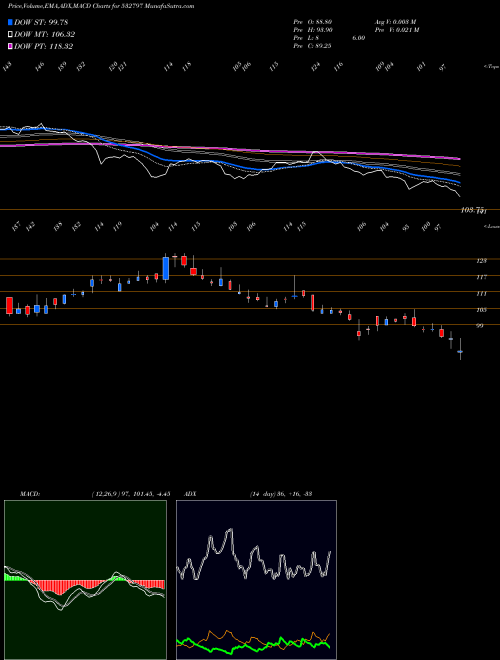This screenshot has height=660, width=500.
Task: Click the 'ADX' panel label
Action: pos(188,493)
